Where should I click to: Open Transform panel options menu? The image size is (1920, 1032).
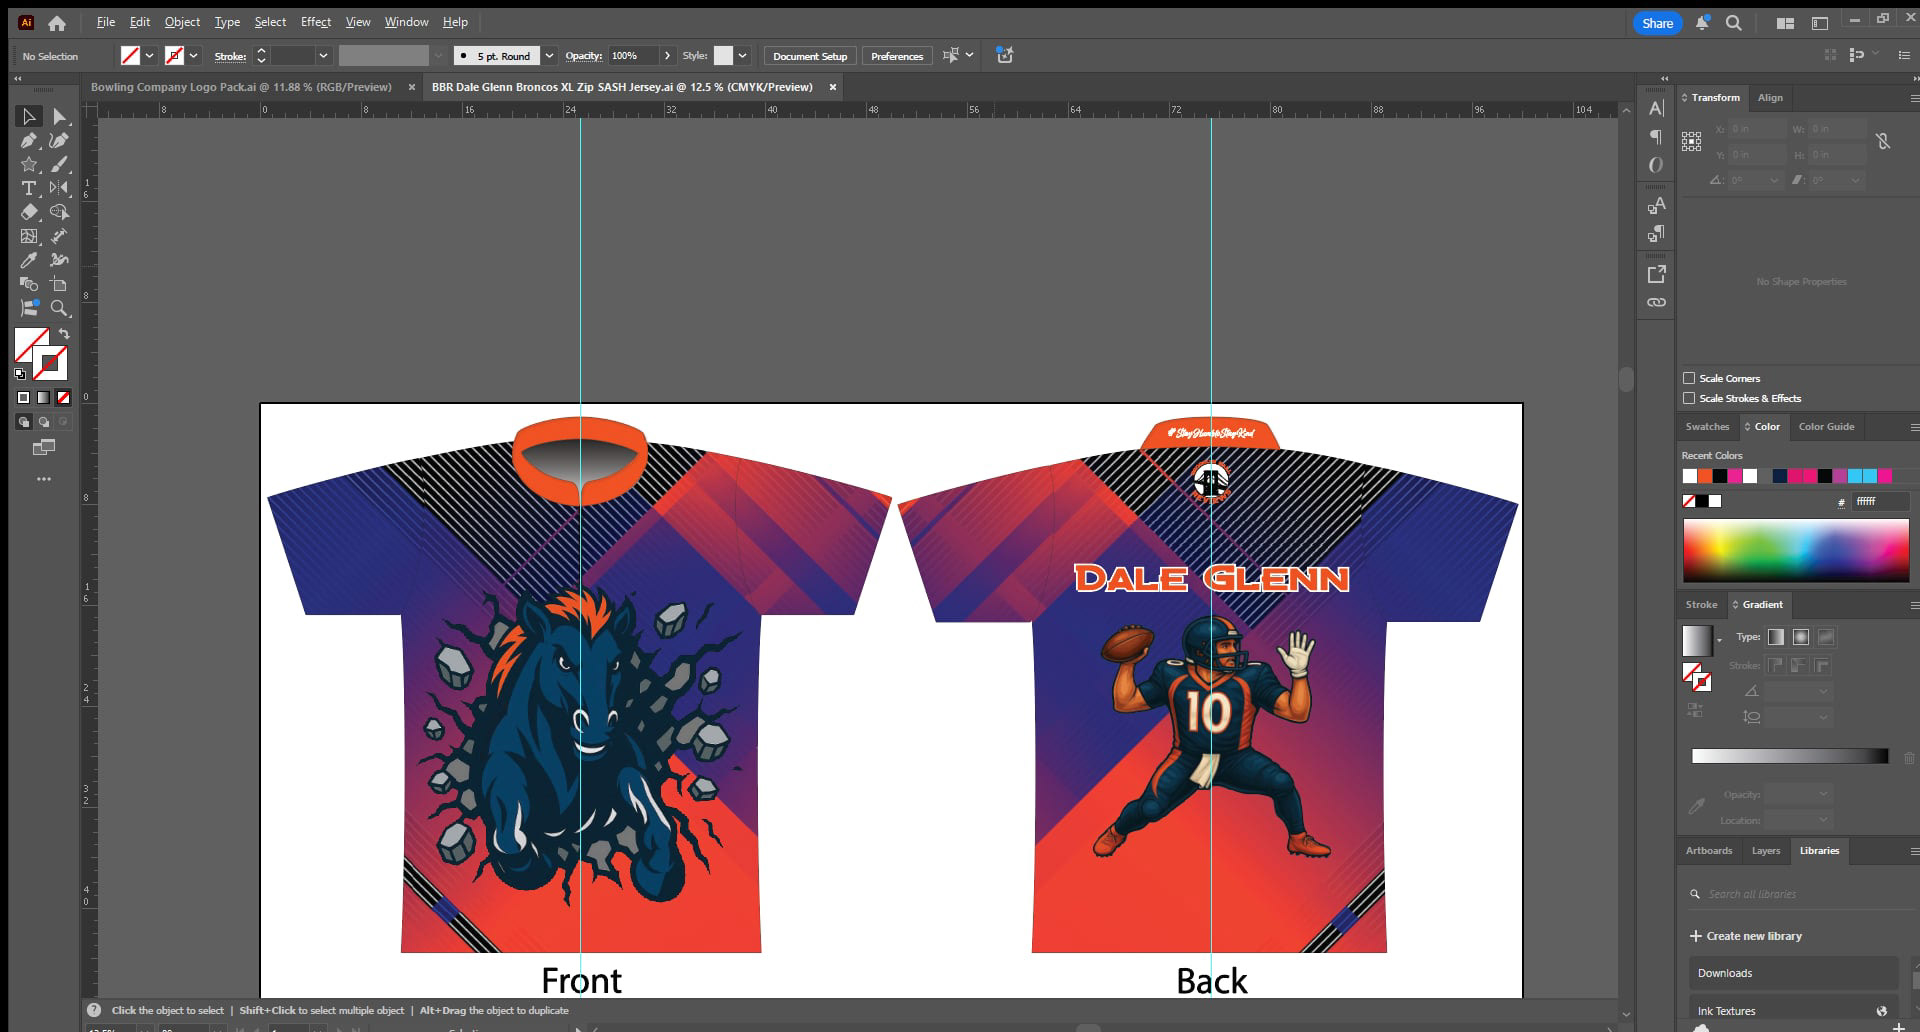coord(1914,98)
